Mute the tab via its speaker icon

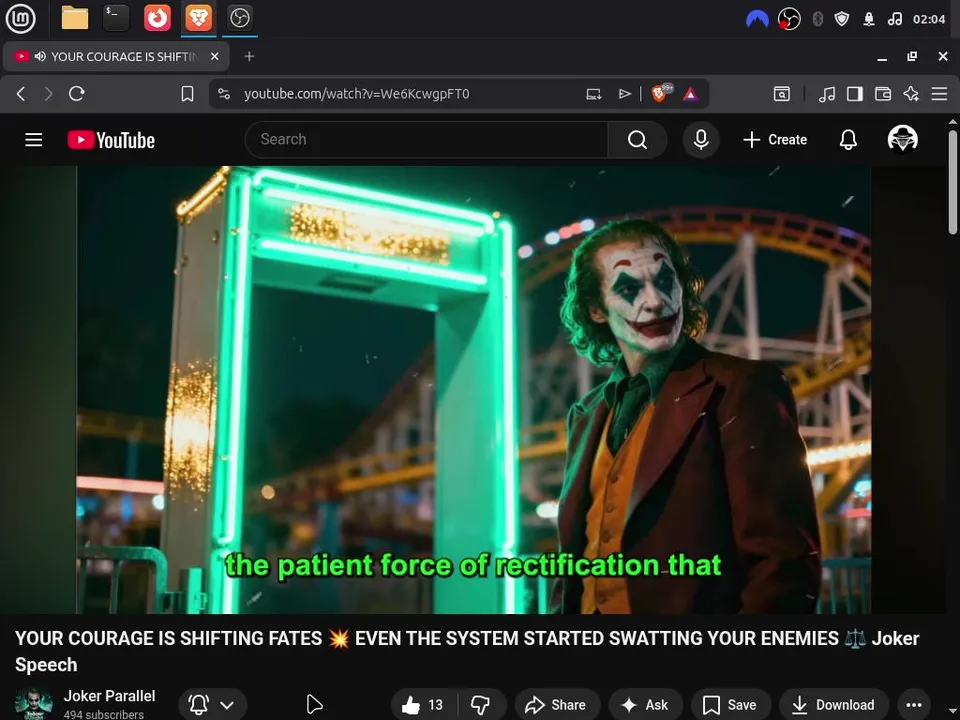[40, 56]
